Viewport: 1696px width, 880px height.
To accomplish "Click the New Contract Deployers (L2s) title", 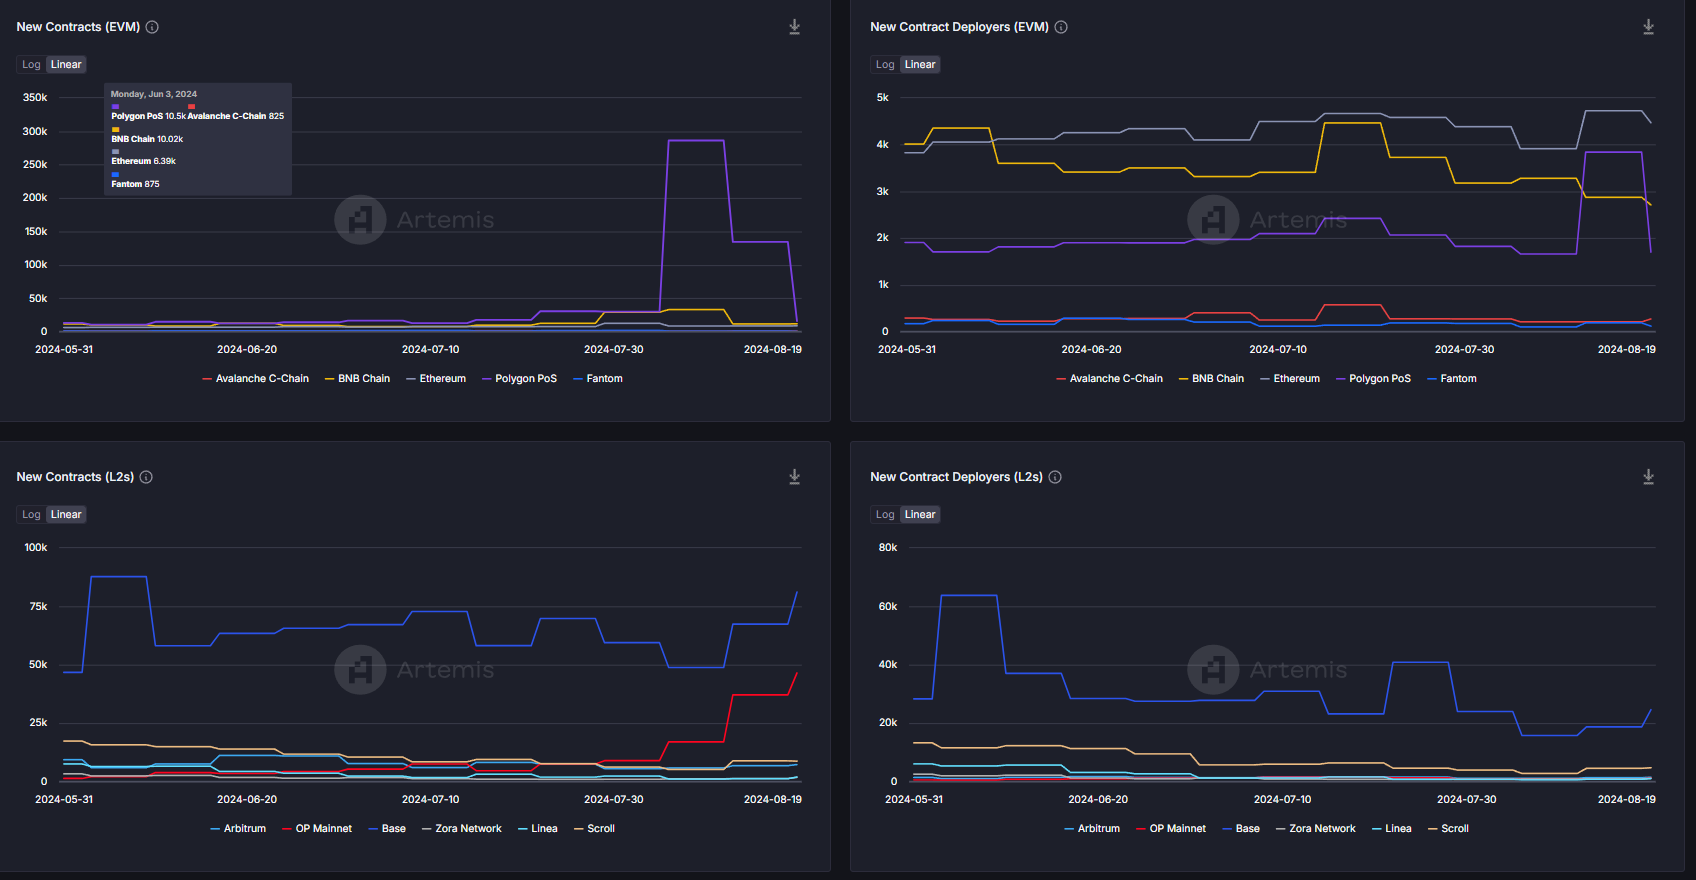I will coord(956,477).
